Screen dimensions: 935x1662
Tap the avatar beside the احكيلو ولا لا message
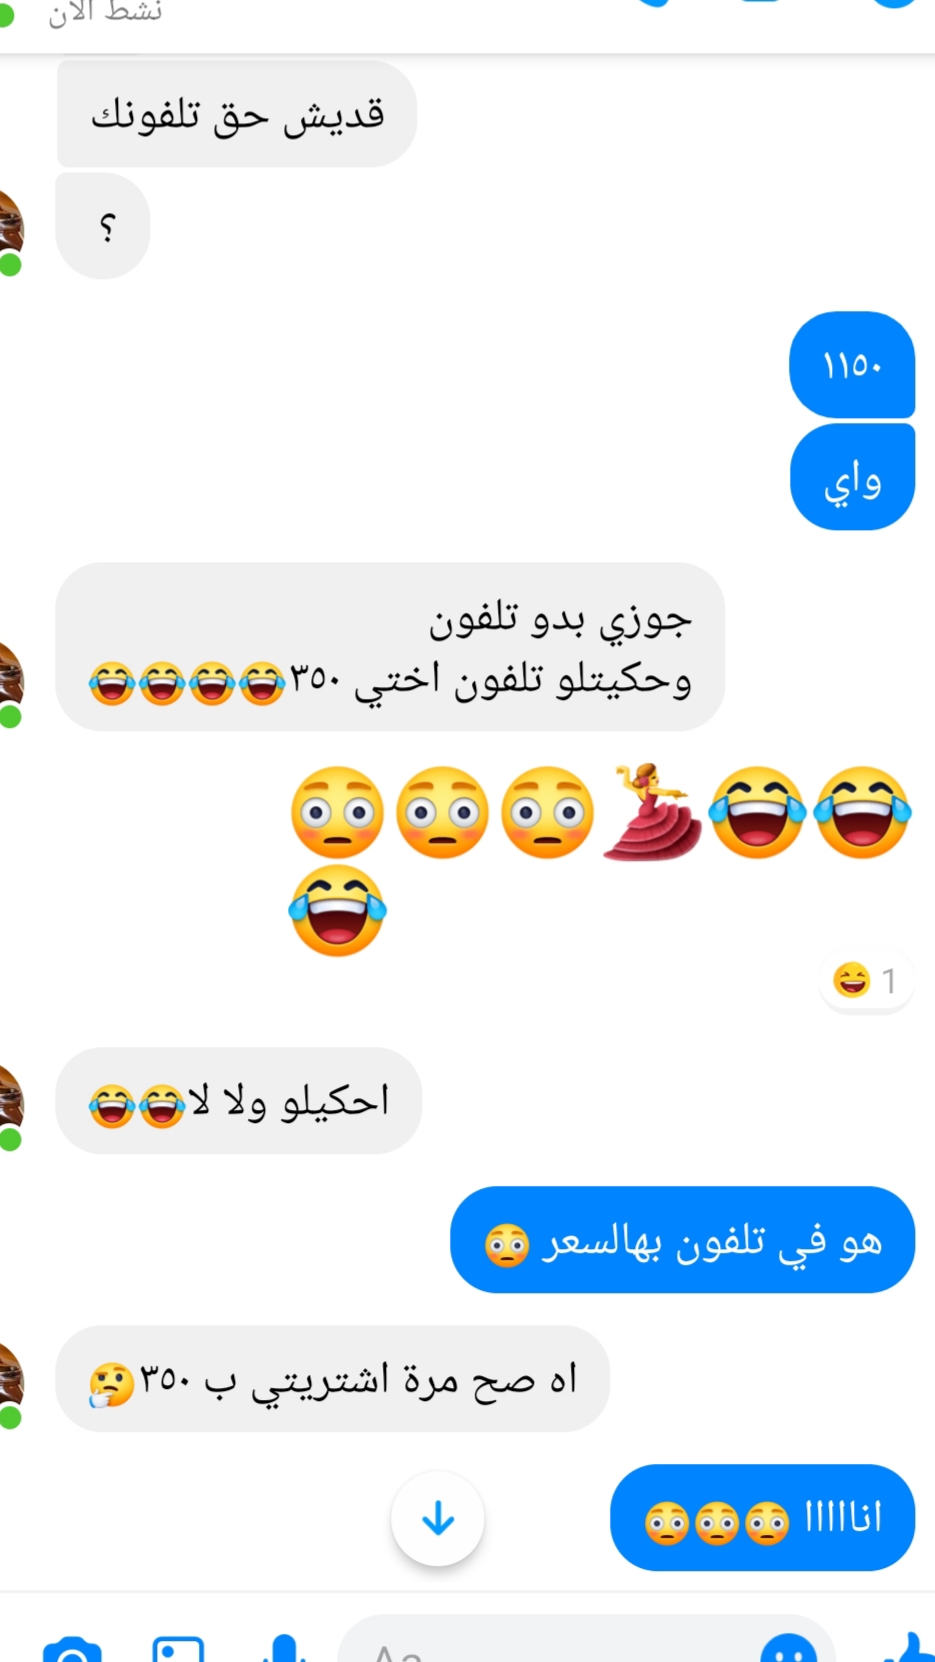[10, 1106]
